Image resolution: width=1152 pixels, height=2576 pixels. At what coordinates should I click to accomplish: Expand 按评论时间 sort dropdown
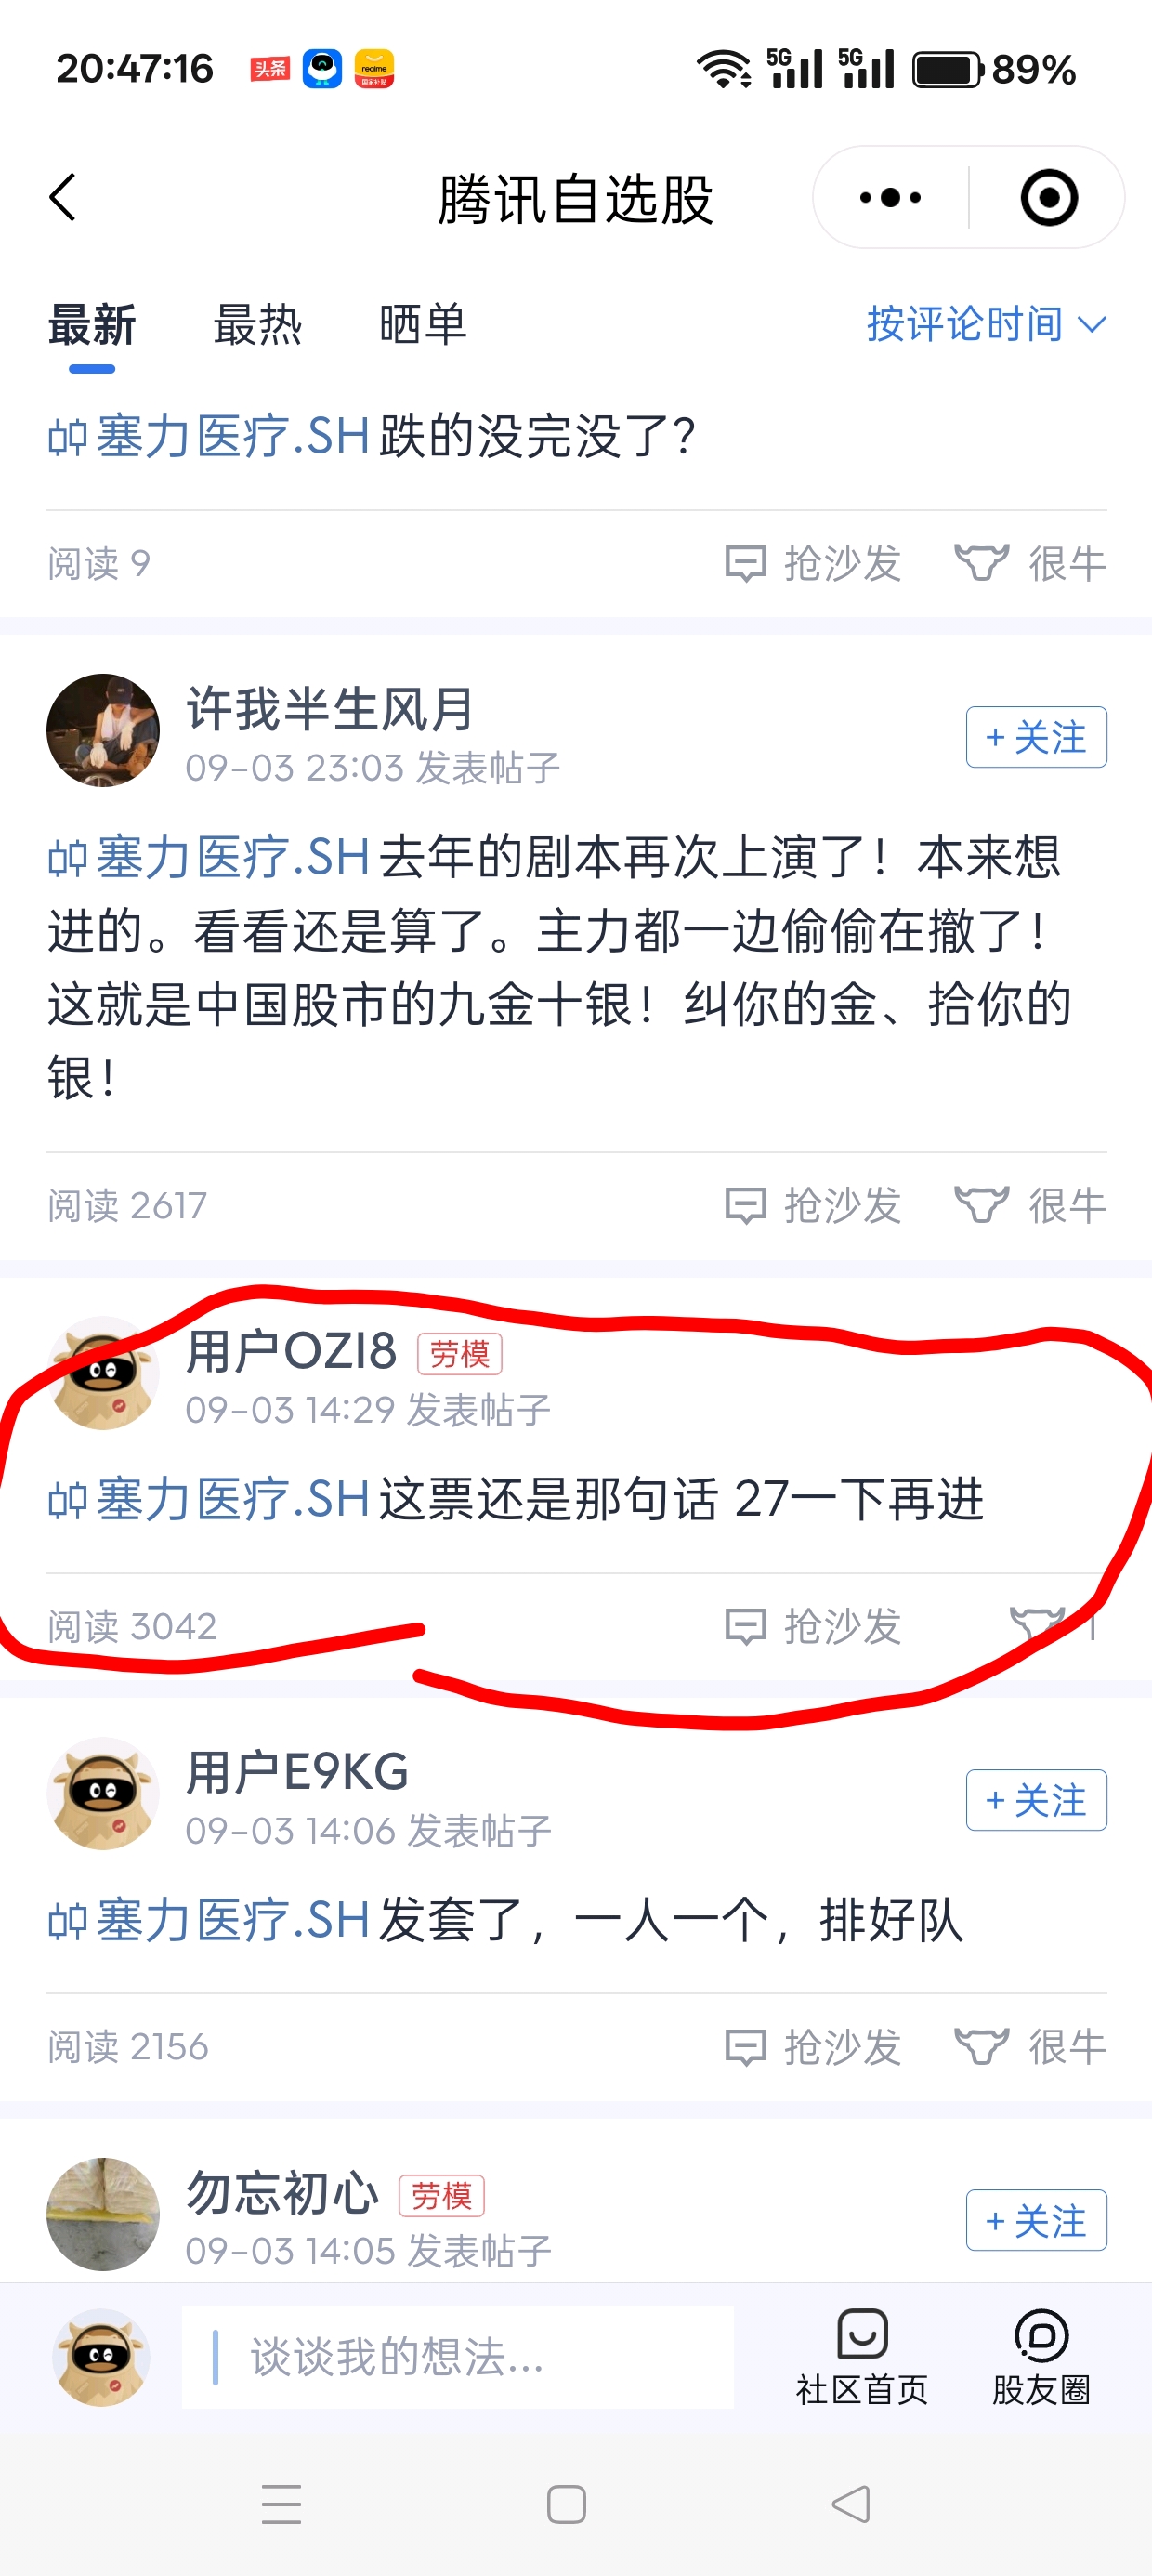(x=986, y=324)
